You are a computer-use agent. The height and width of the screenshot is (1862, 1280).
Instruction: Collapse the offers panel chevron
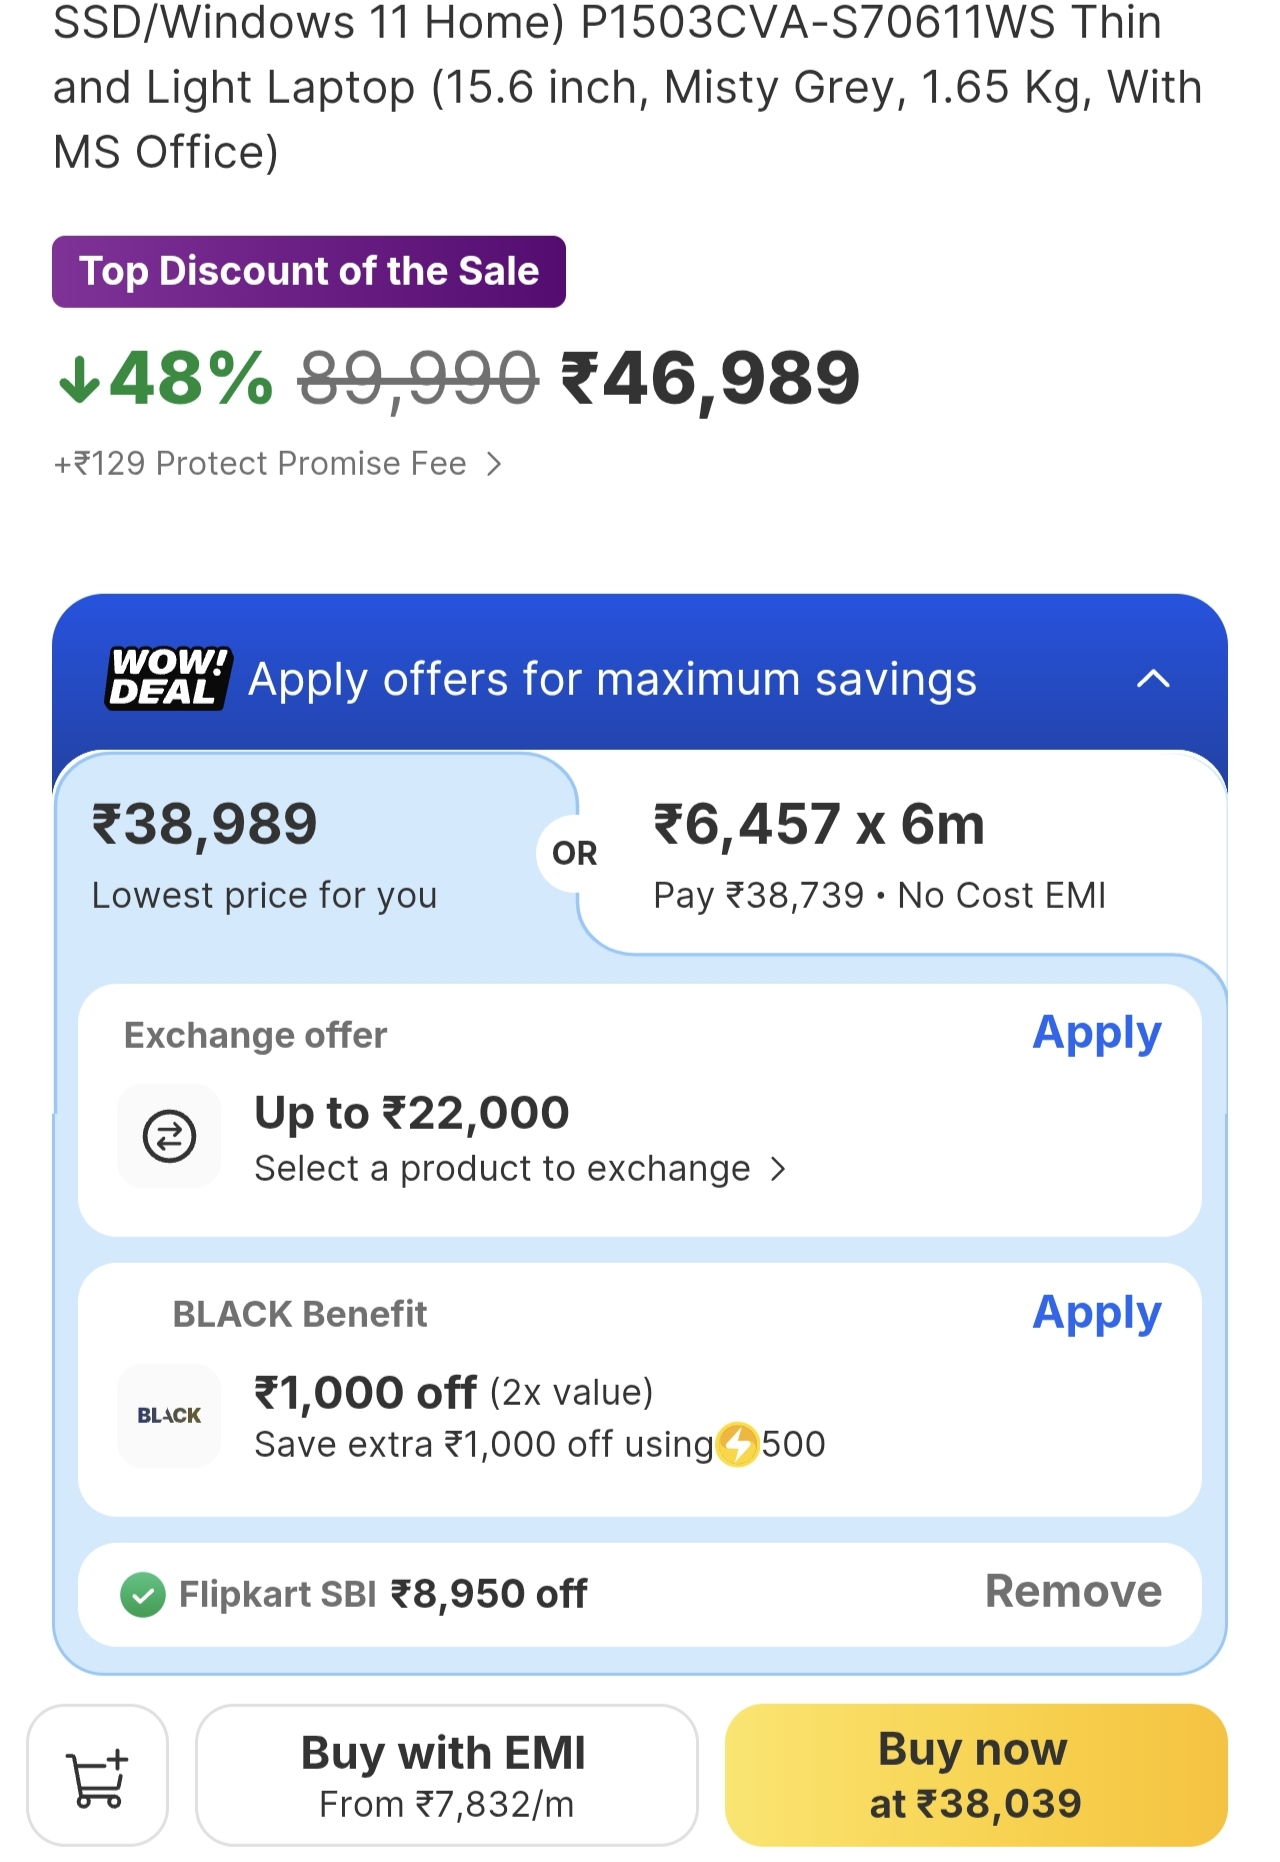point(1153,680)
